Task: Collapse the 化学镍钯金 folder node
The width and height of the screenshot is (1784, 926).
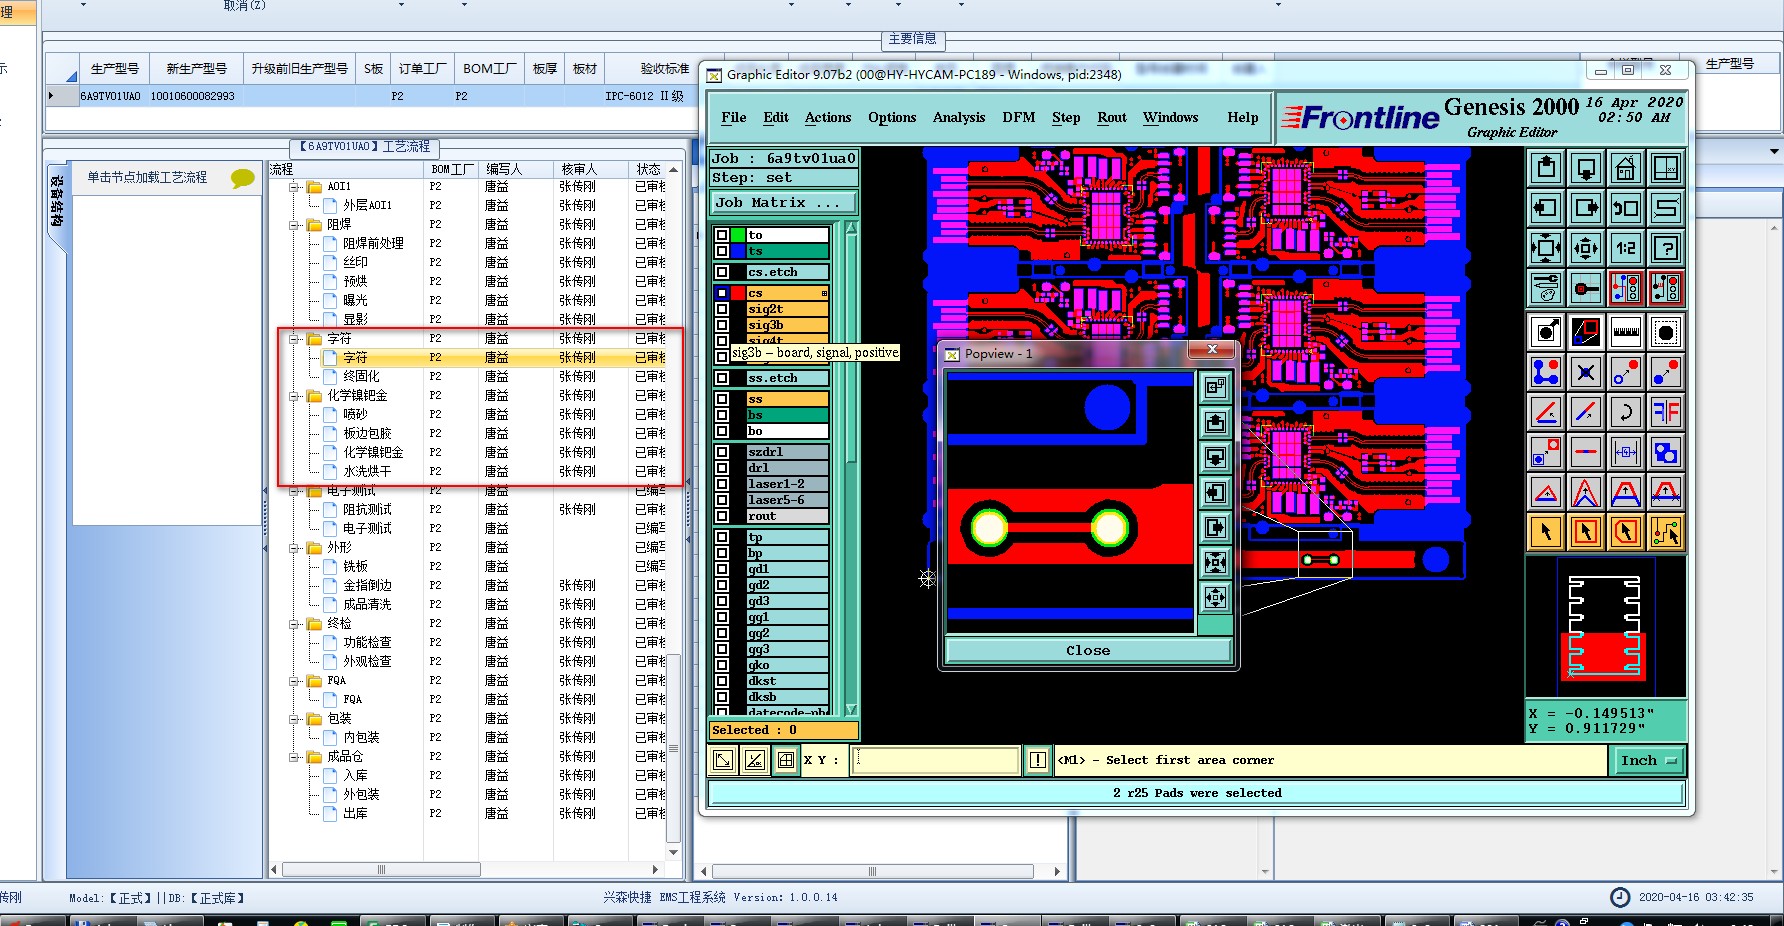Action: 295,396
